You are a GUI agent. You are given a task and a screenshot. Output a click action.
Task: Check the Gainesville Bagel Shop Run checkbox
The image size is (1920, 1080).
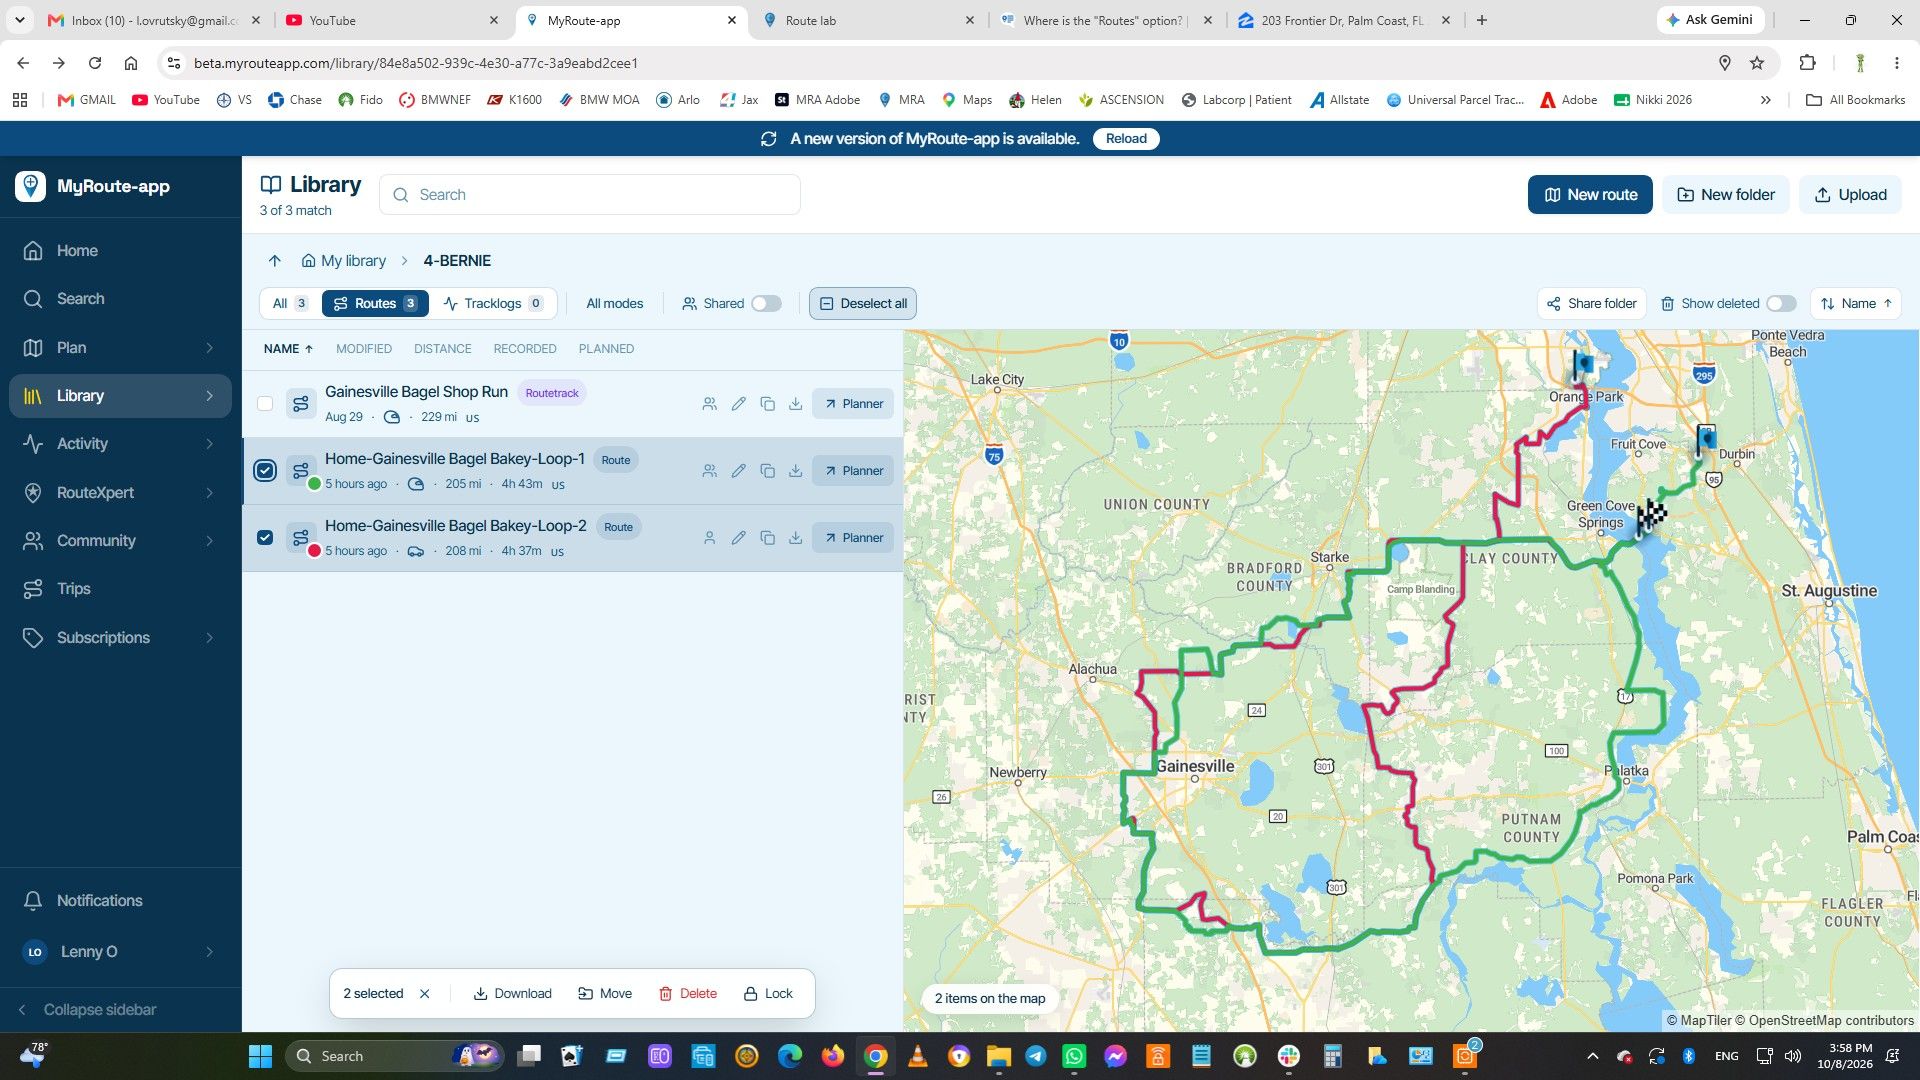click(x=265, y=404)
